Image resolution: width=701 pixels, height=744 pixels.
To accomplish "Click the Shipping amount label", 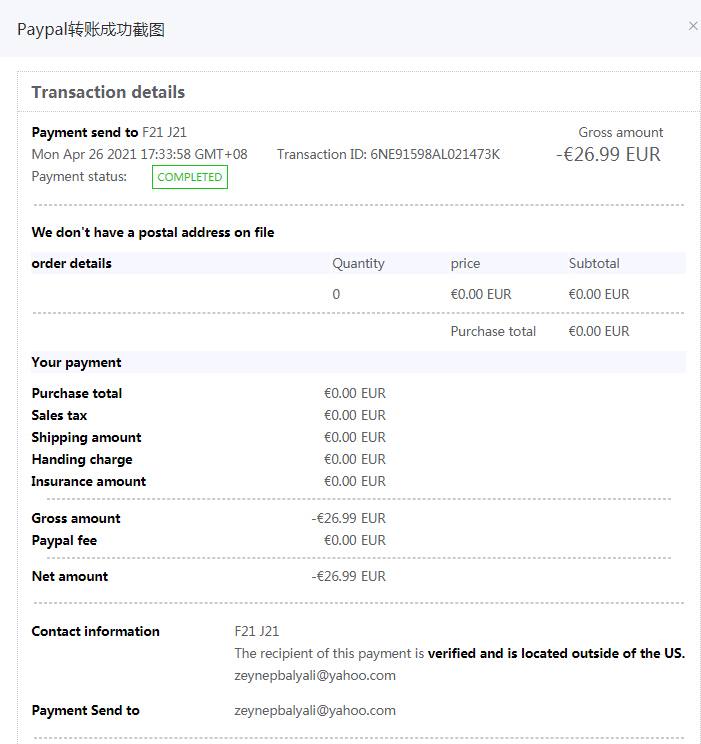I will tap(86, 437).
